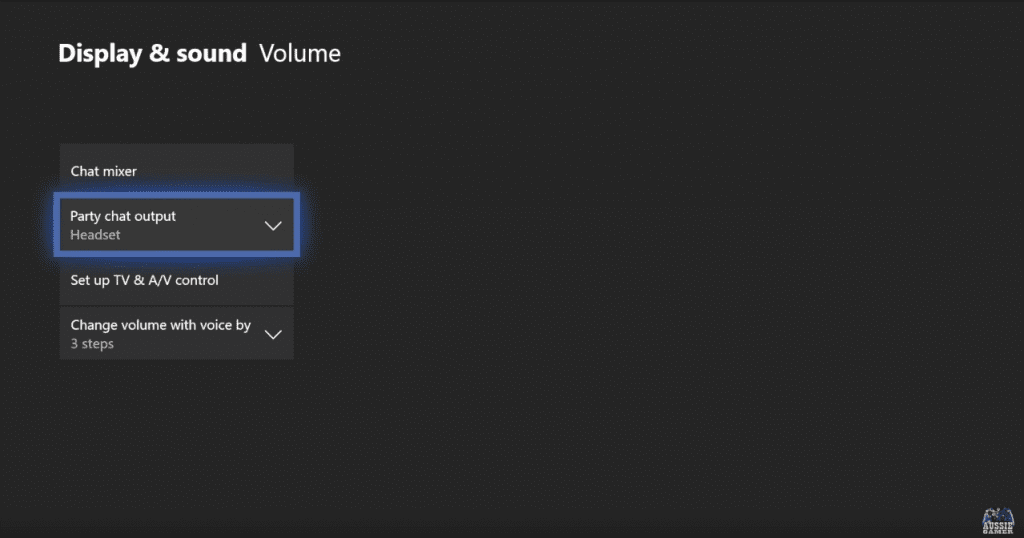Open voice volume step options via chevron
The image size is (1024, 538).
273,334
